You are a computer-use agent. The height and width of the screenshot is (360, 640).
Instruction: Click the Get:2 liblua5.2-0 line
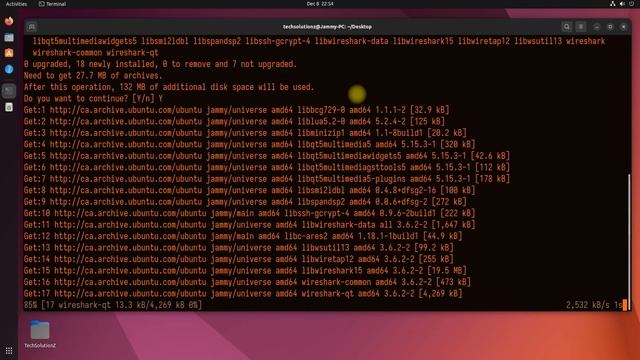click(x=234, y=122)
